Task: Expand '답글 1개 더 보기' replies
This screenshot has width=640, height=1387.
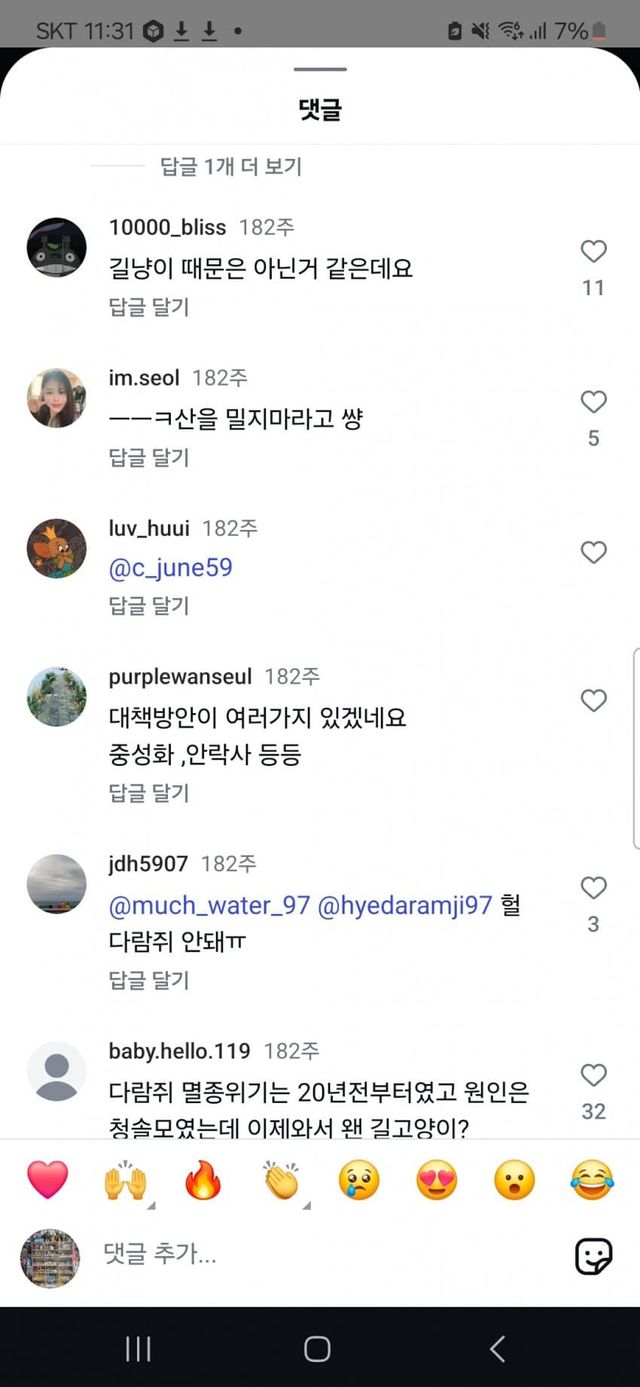Action: click(x=231, y=166)
